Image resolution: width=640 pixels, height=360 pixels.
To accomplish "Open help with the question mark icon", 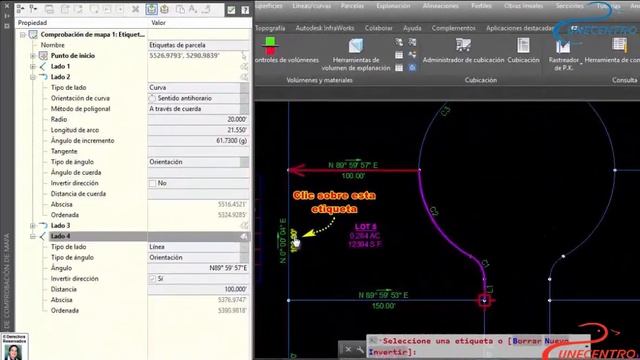I will point(245,10).
